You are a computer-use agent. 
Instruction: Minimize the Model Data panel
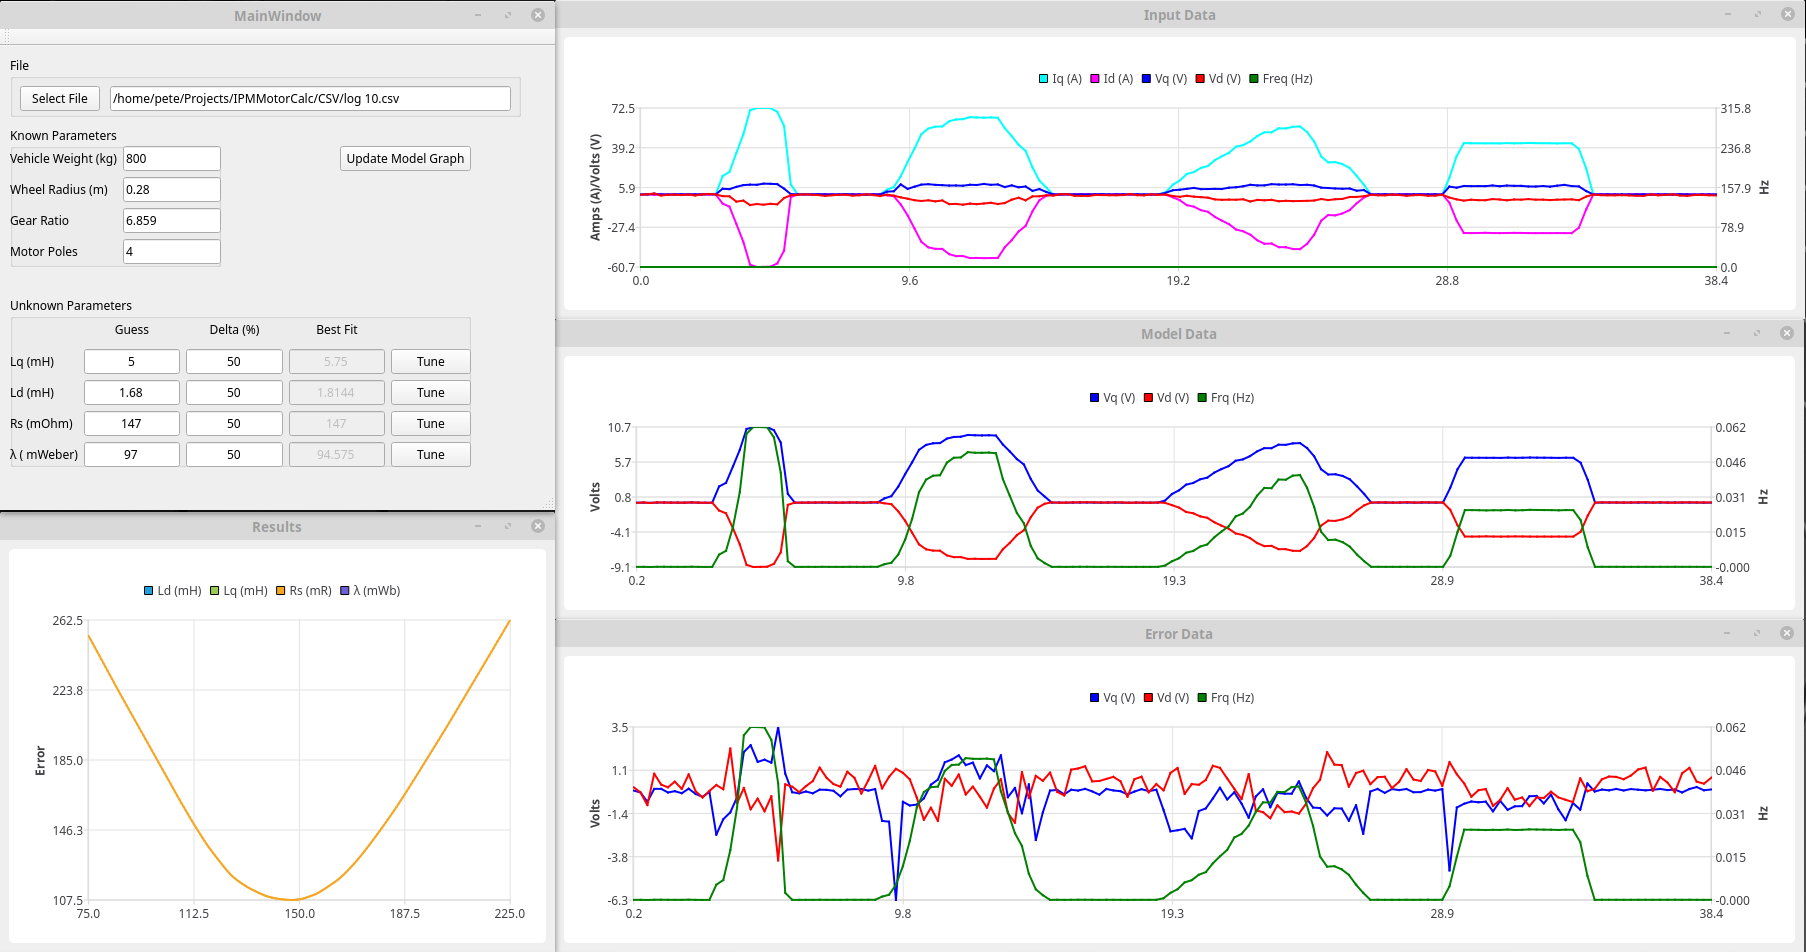(1727, 333)
